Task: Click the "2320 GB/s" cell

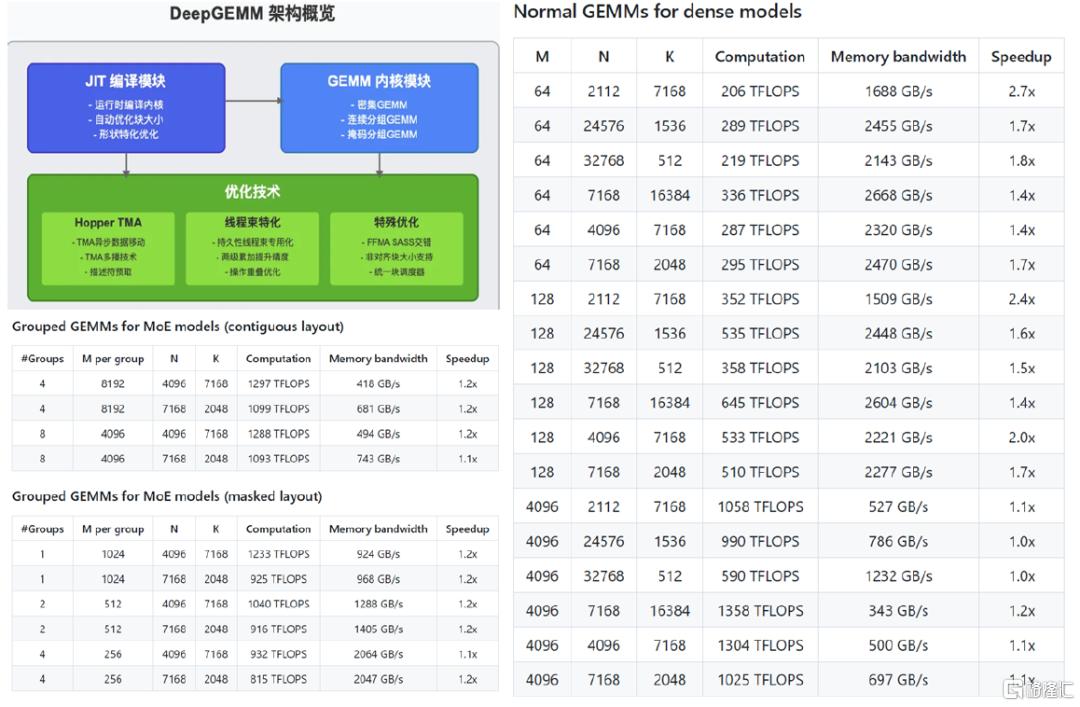Action: 898,229
